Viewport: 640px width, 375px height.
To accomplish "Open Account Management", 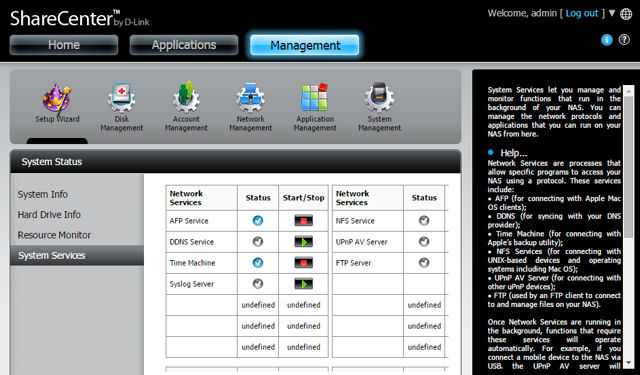I will [x=186, y=107].
